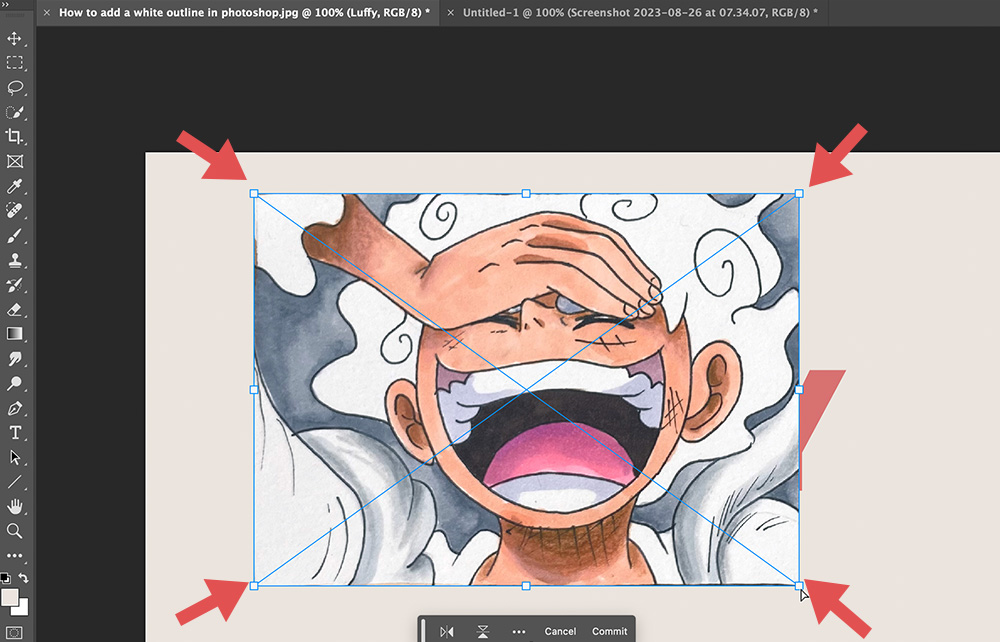Click the middle-left transform handle
This screenshot has width=1000, height=642.
tap(254, 390)
